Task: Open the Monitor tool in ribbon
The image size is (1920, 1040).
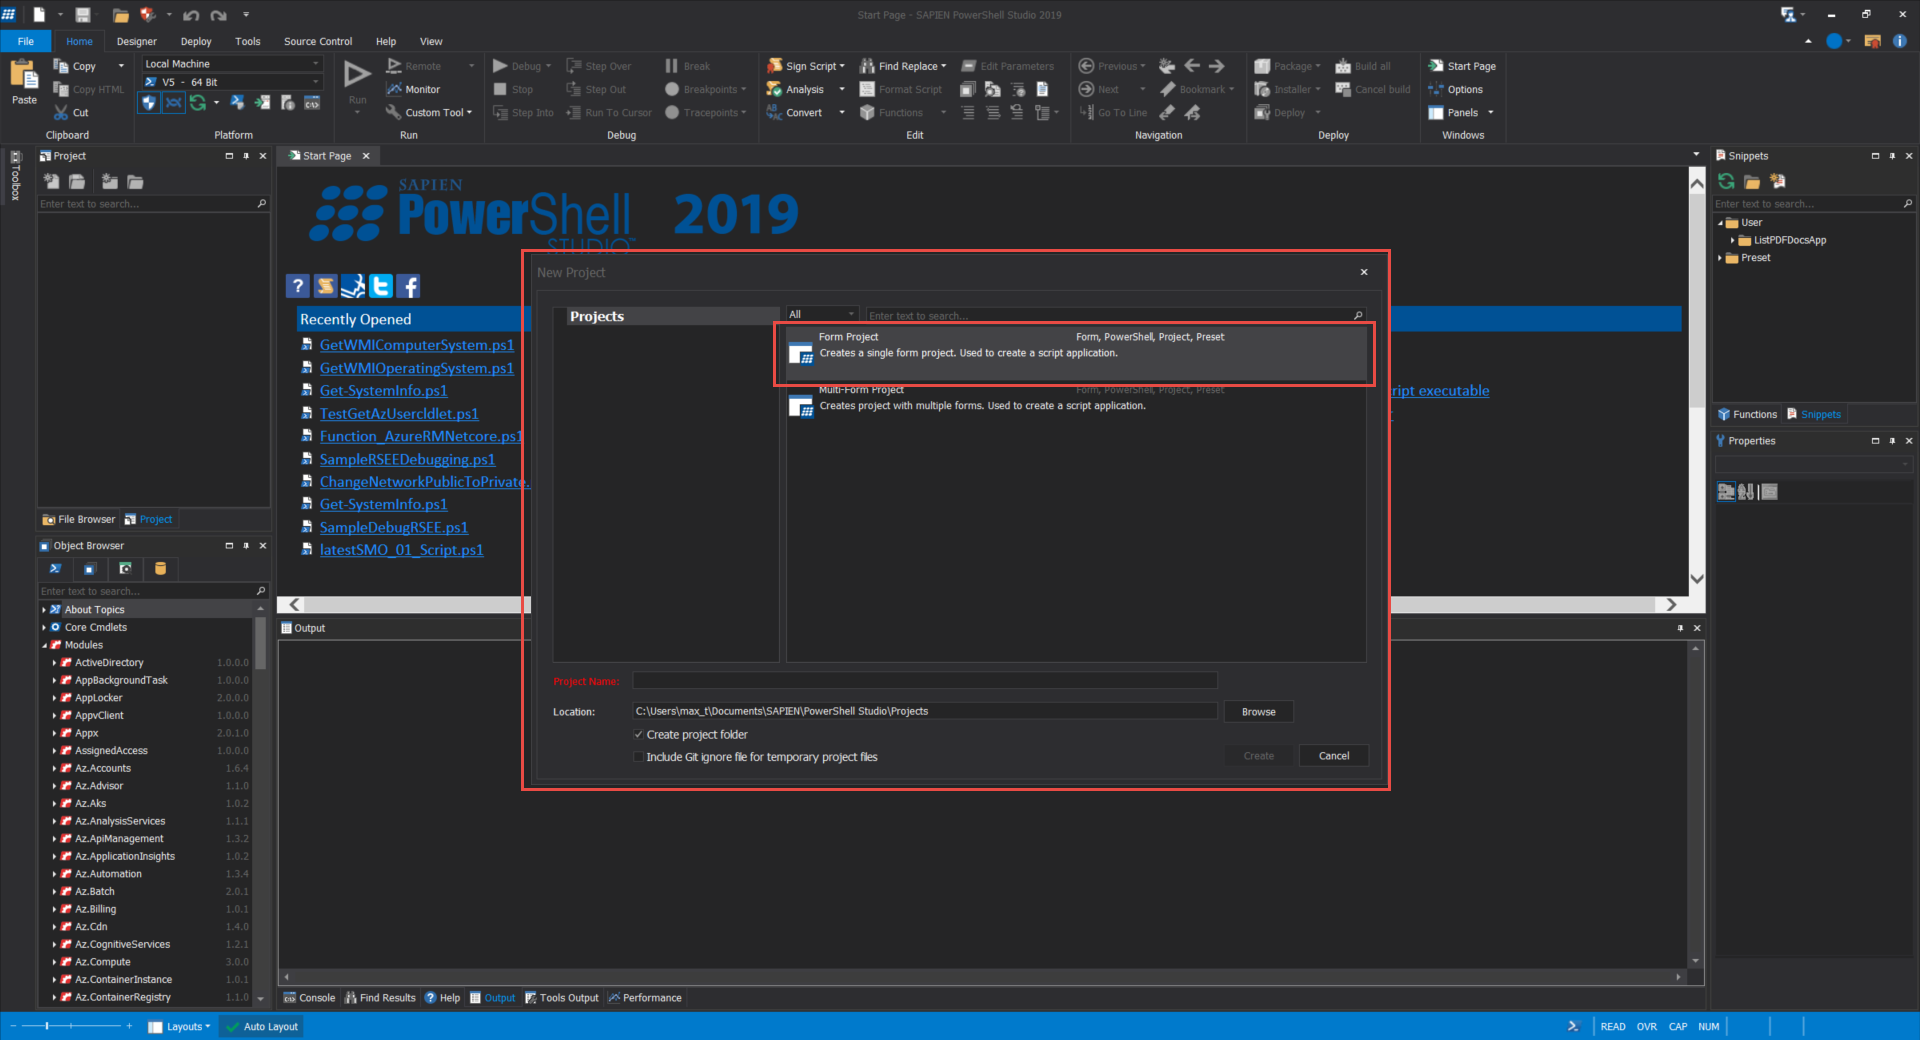Action: 414,89
